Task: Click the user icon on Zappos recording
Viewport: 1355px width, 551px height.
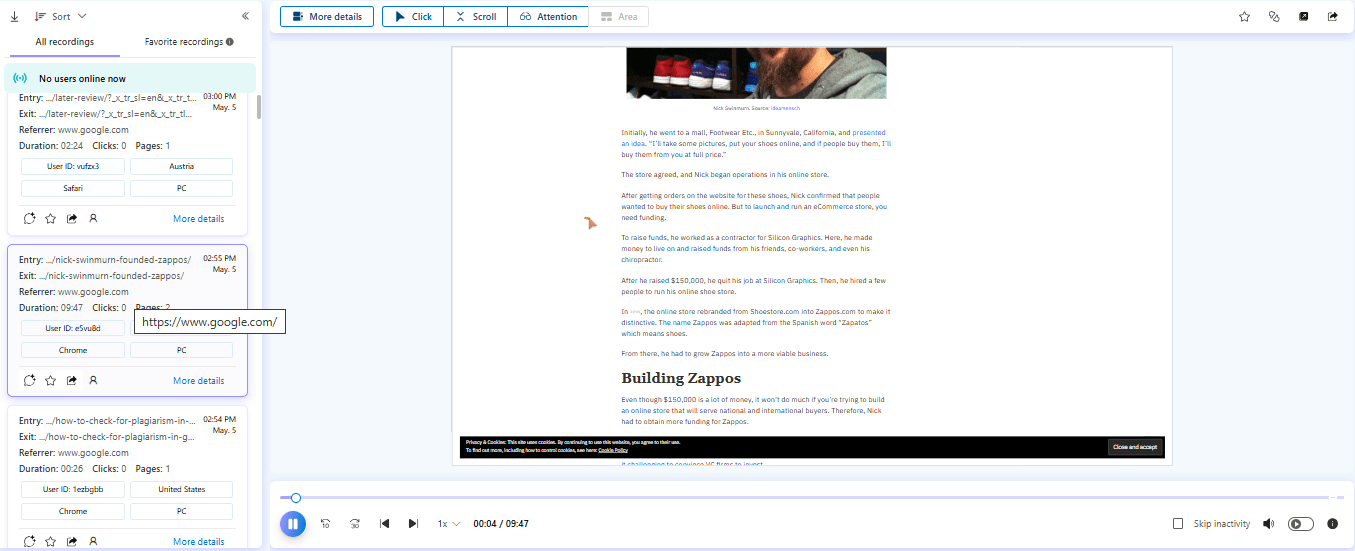Action: coord(93,380)
